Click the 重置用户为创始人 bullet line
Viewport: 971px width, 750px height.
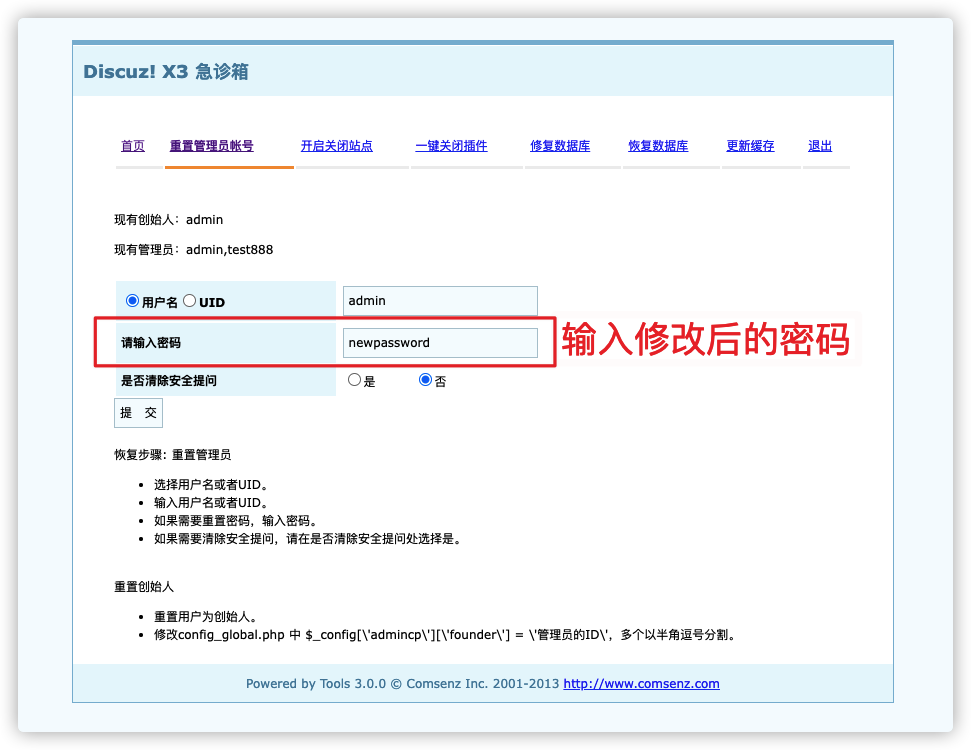pyautogui.click(x=206, y=617)
